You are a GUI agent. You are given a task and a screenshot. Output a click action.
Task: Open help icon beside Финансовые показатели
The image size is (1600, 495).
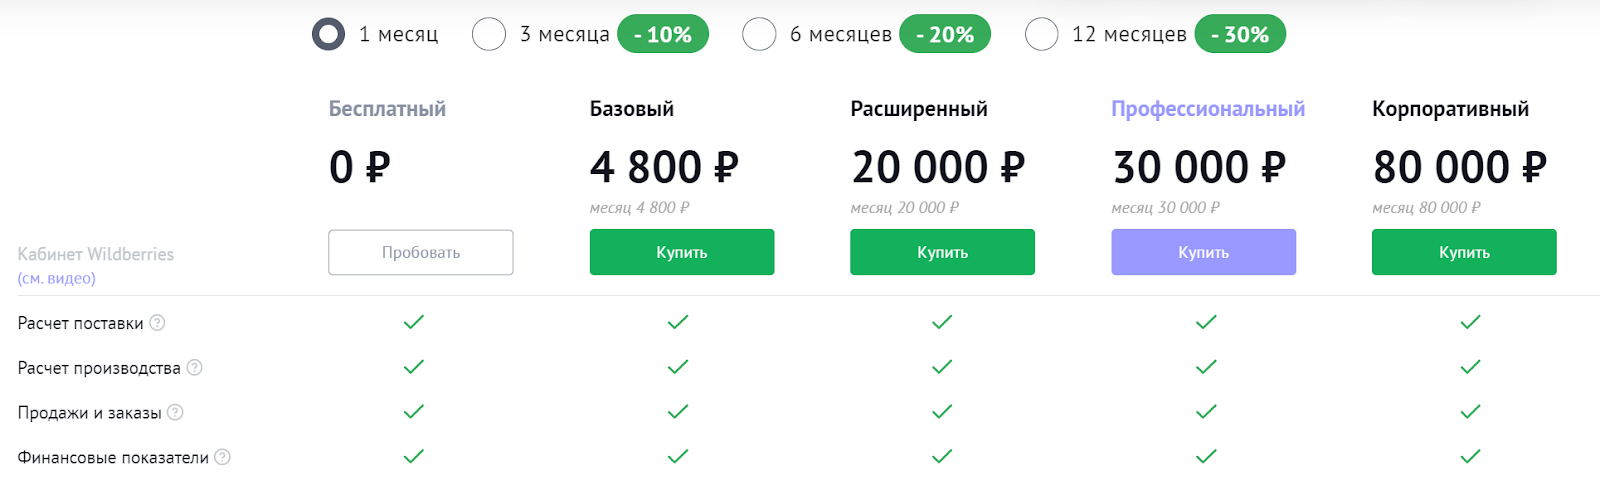(222, 457)
